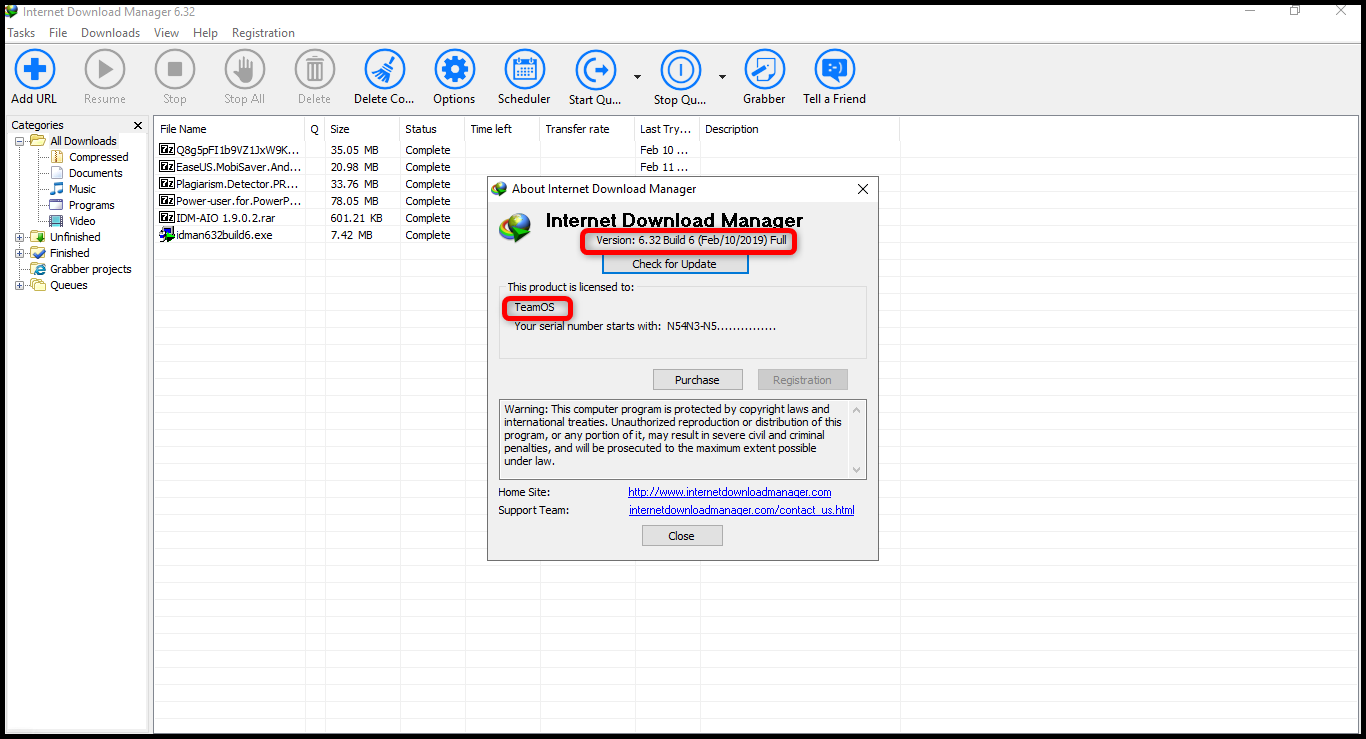Sort by Status column header

pyautogui.click(x=432, y=129)
